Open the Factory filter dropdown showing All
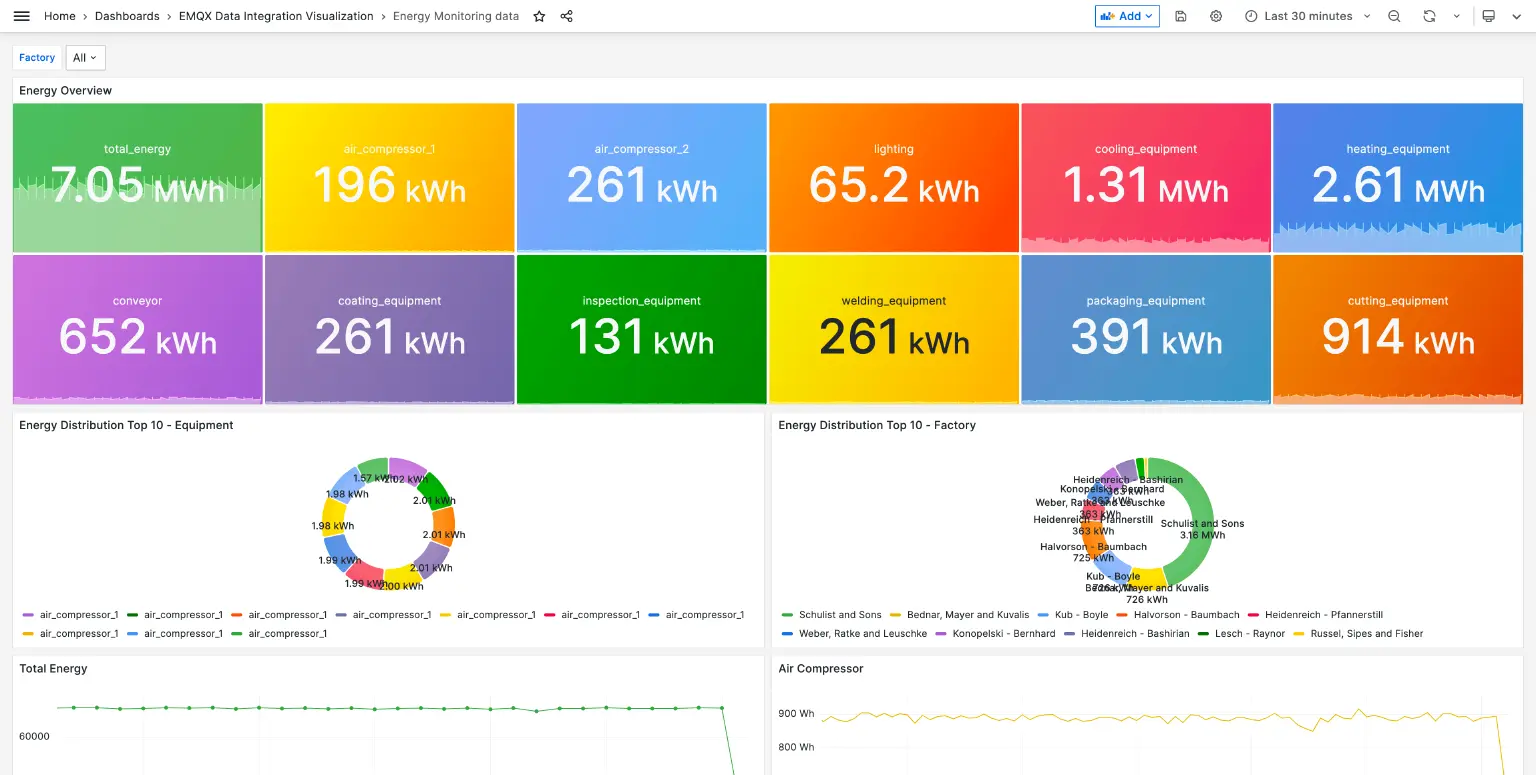The width and height of the screenshot is (1536, 775). [x=85, y=57]
